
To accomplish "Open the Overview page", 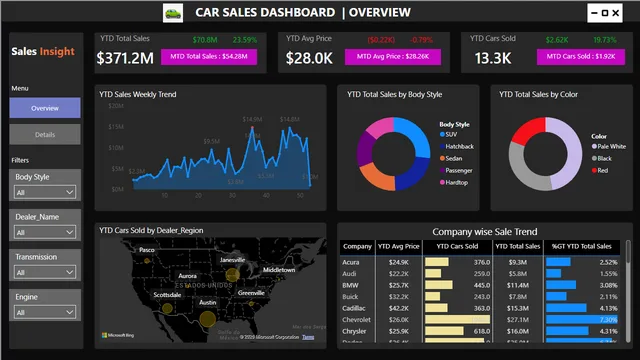I will coord(45,108).
